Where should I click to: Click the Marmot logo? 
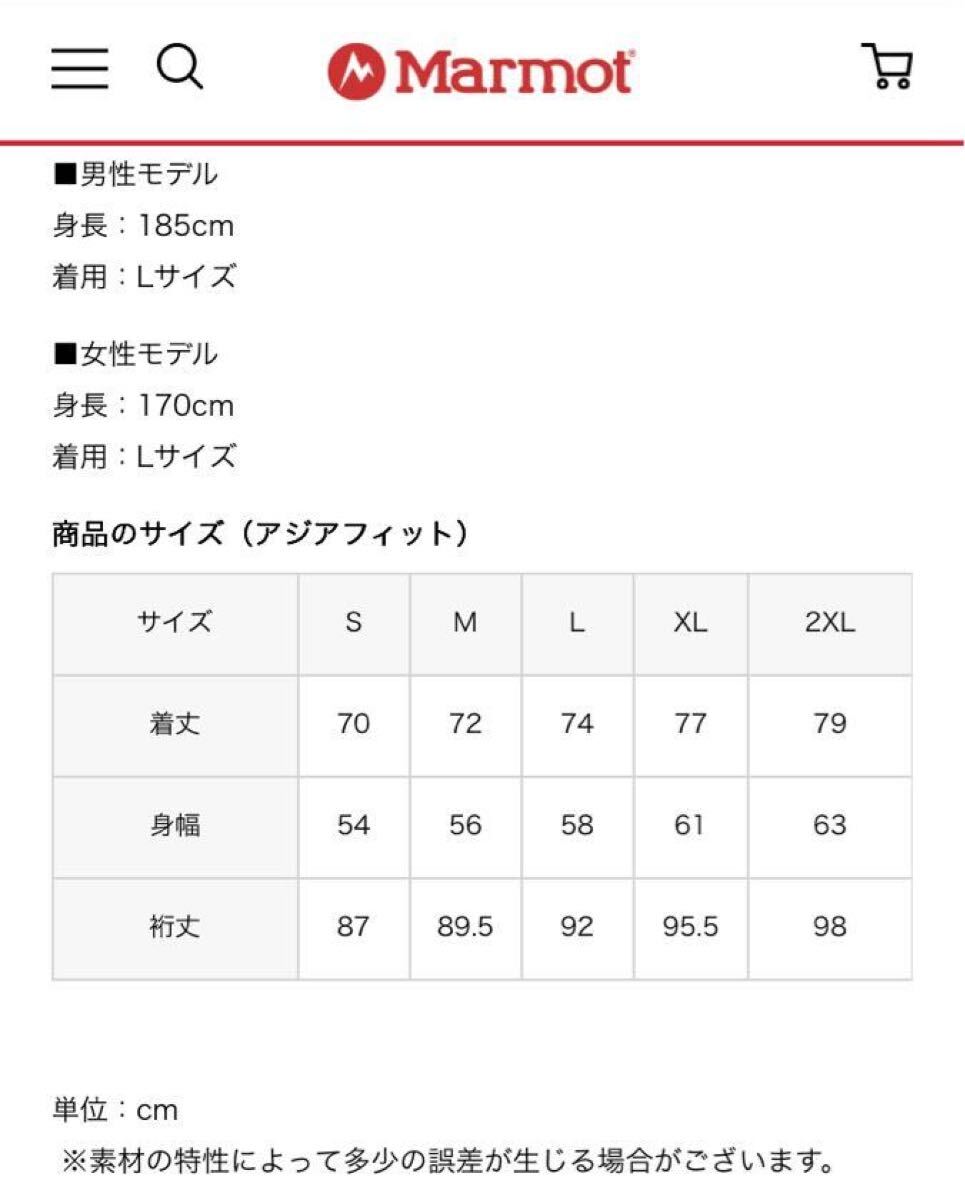(x=481, y=71)
